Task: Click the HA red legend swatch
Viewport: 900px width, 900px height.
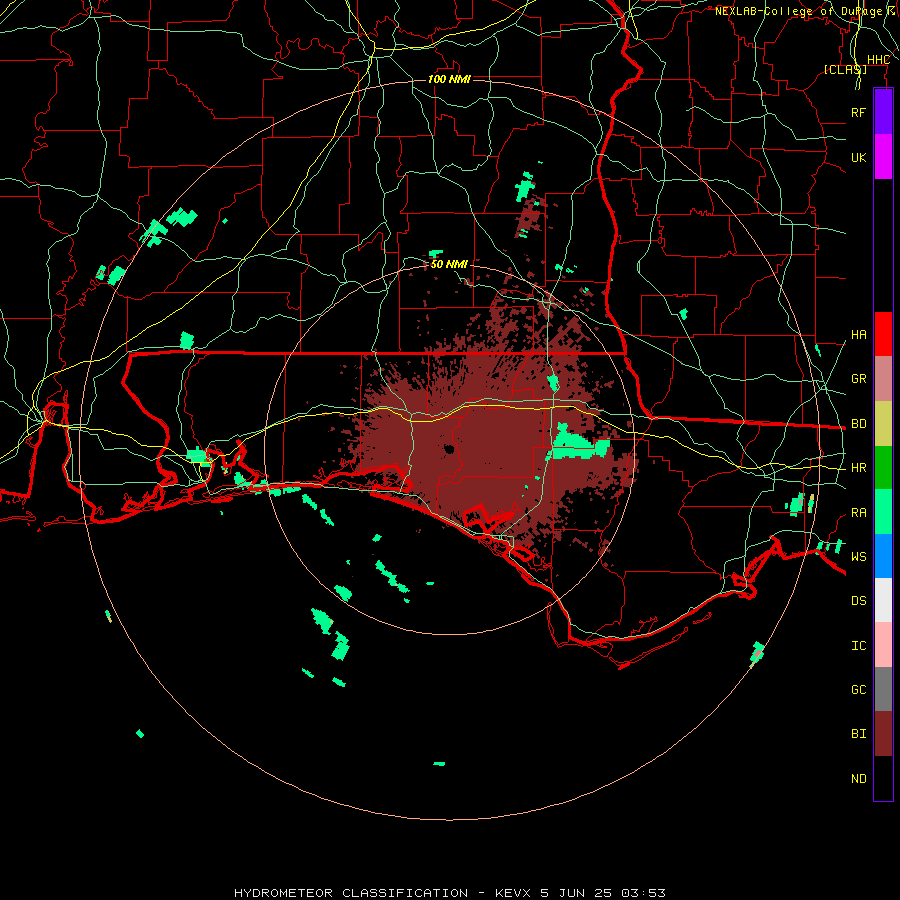Action: pos(883,334)
